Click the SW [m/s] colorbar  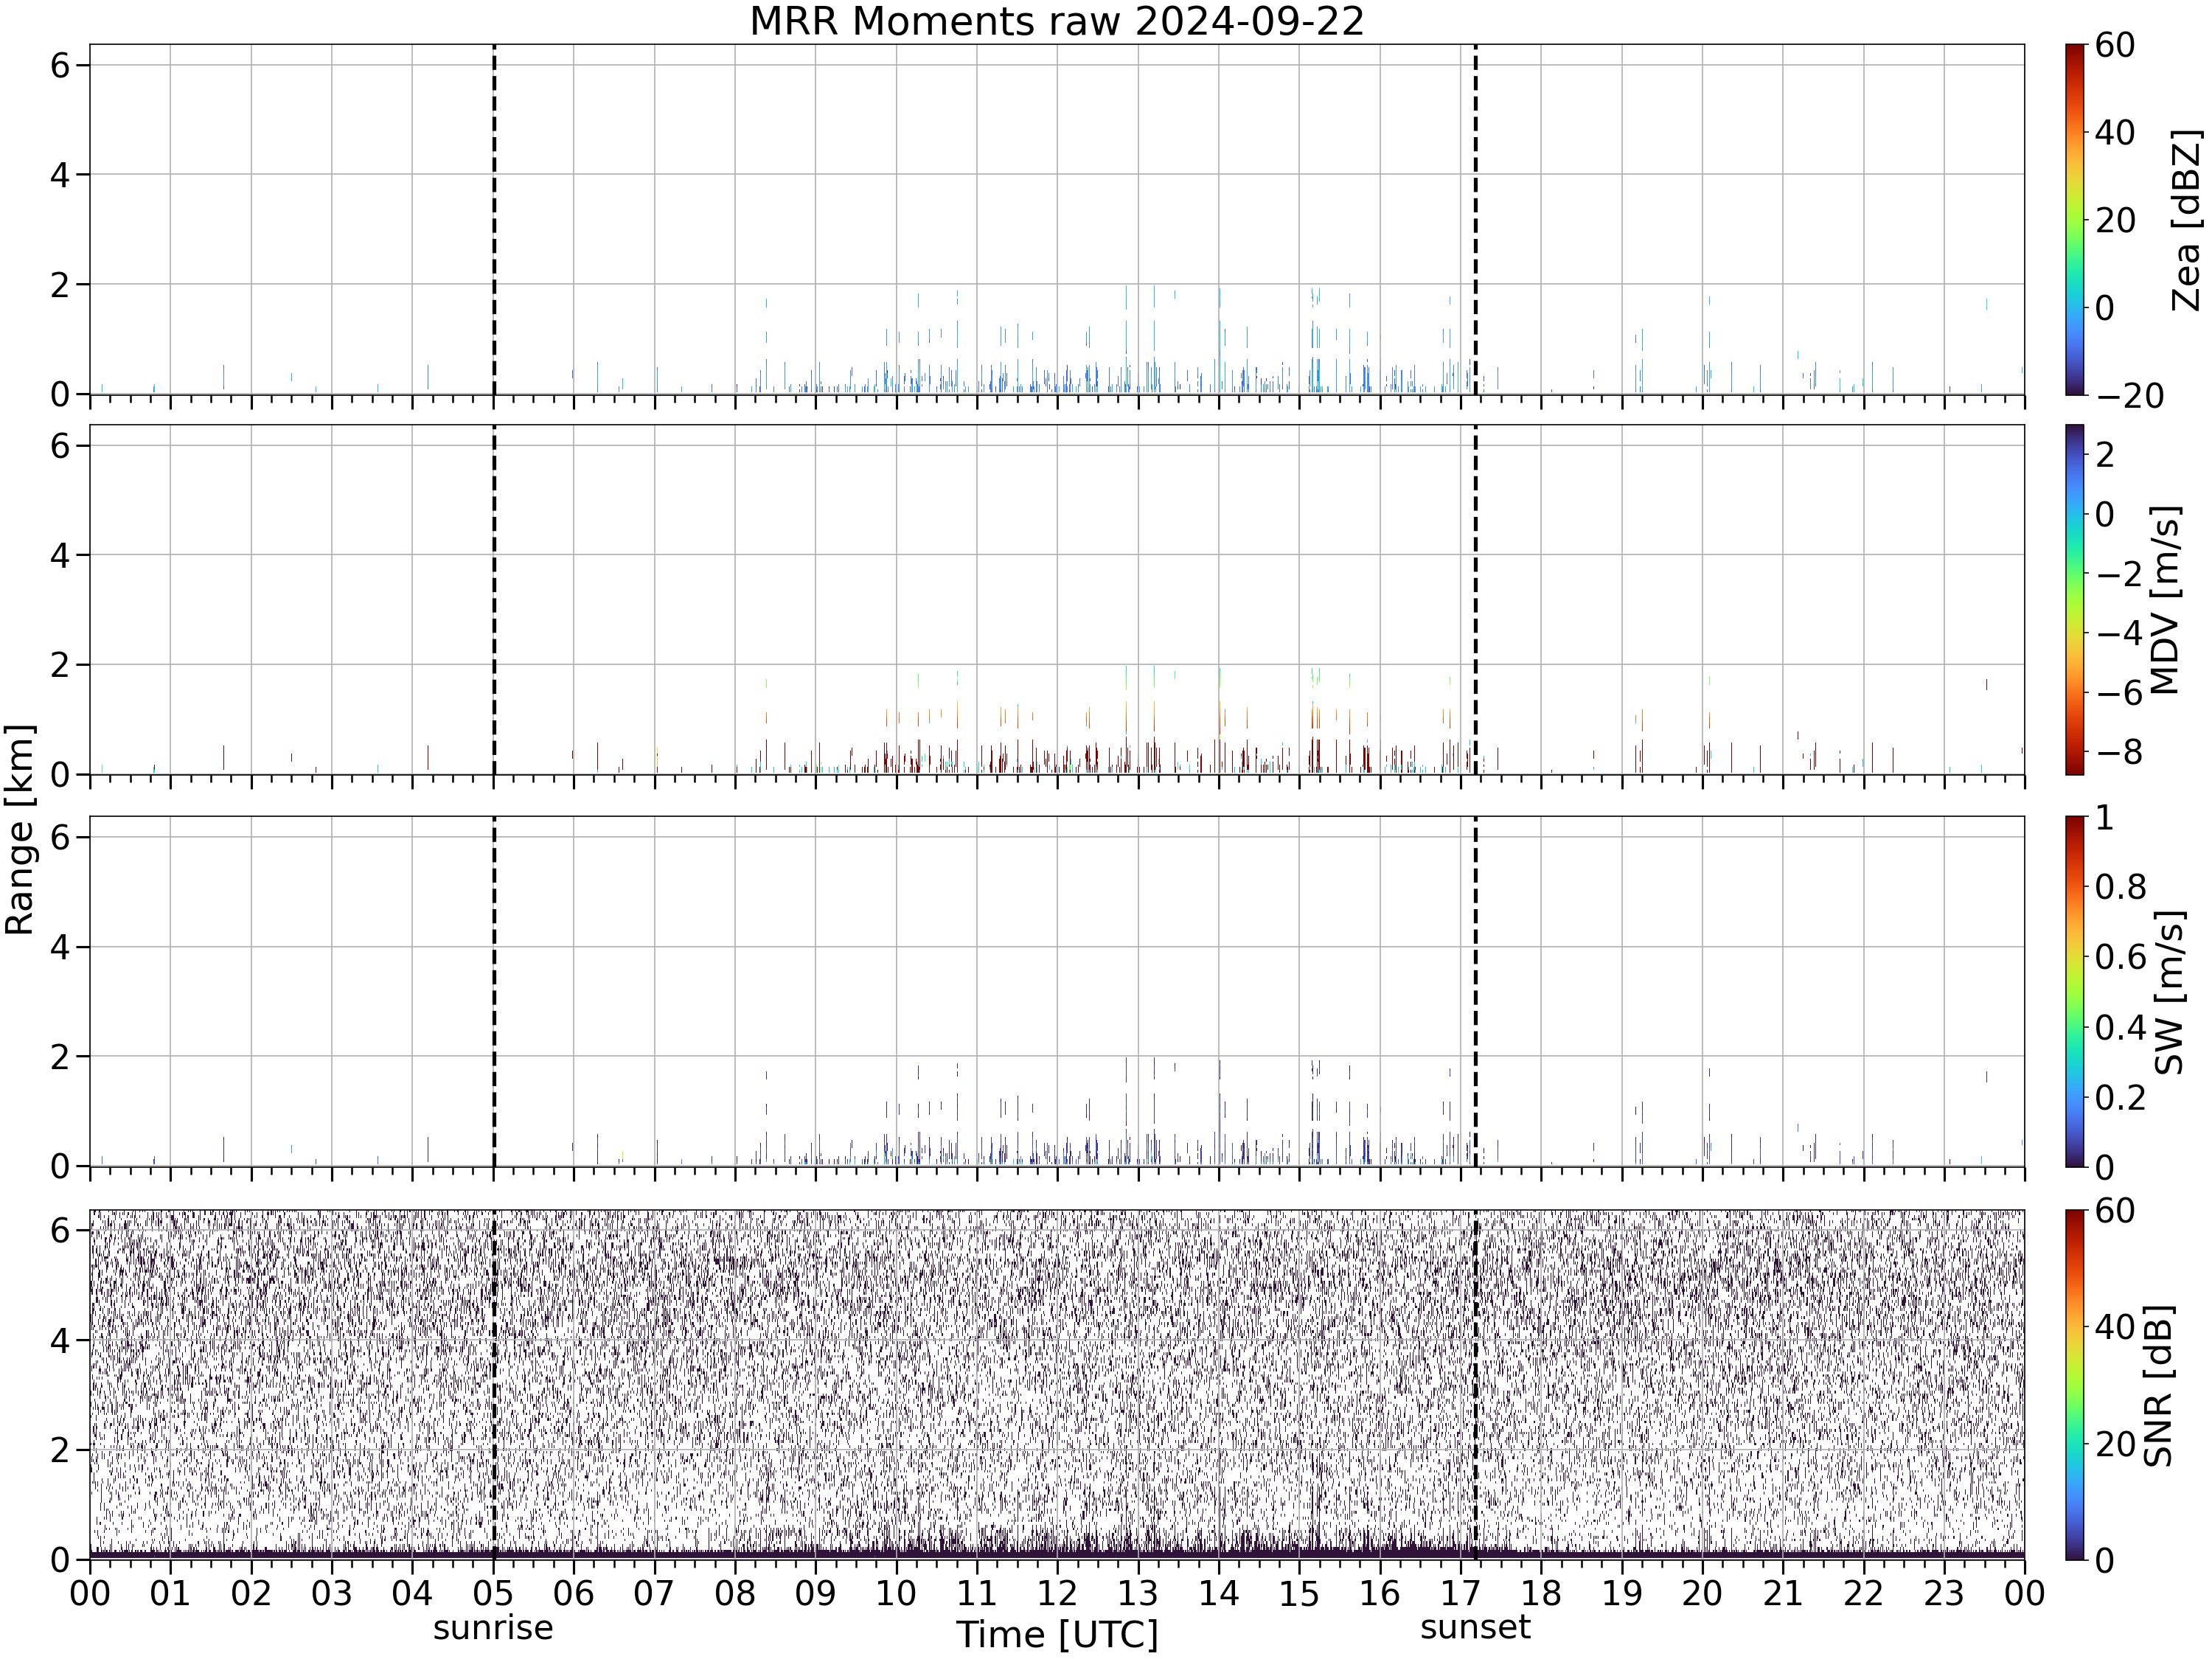click(2075, 991)
